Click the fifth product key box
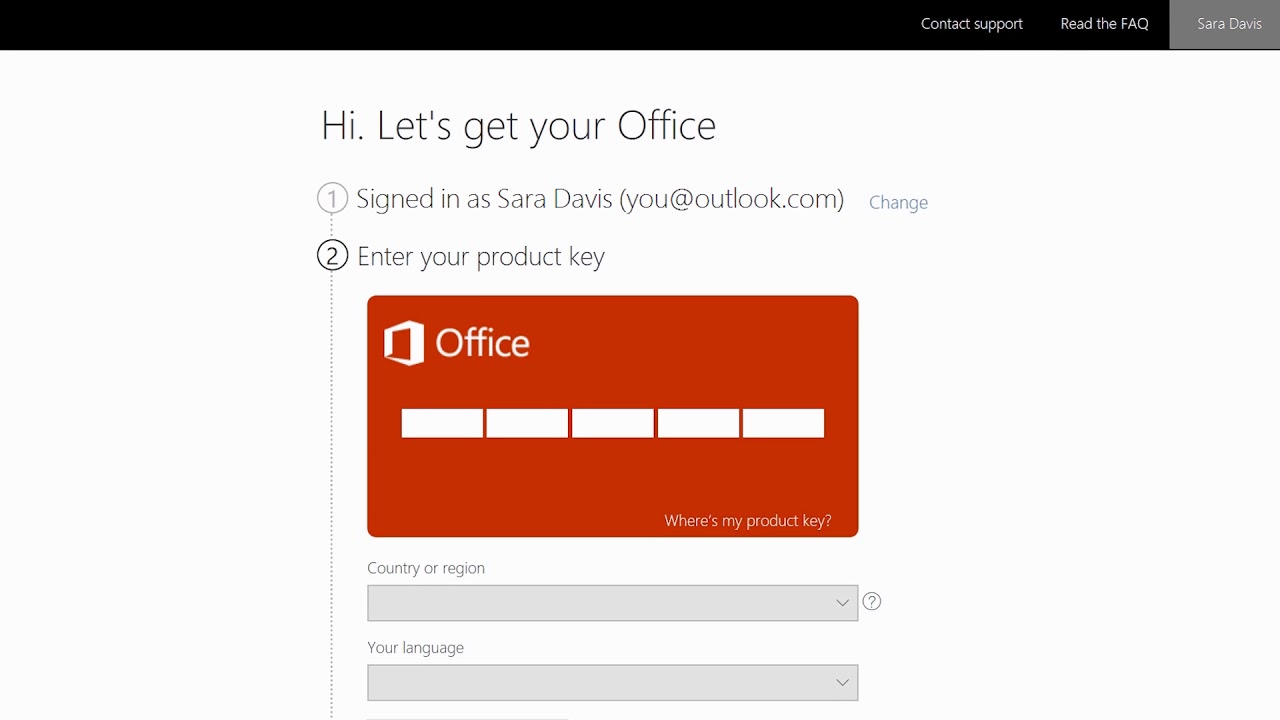Image resolution: width=1280 pixels, height=720 pixels. point(783,423)
